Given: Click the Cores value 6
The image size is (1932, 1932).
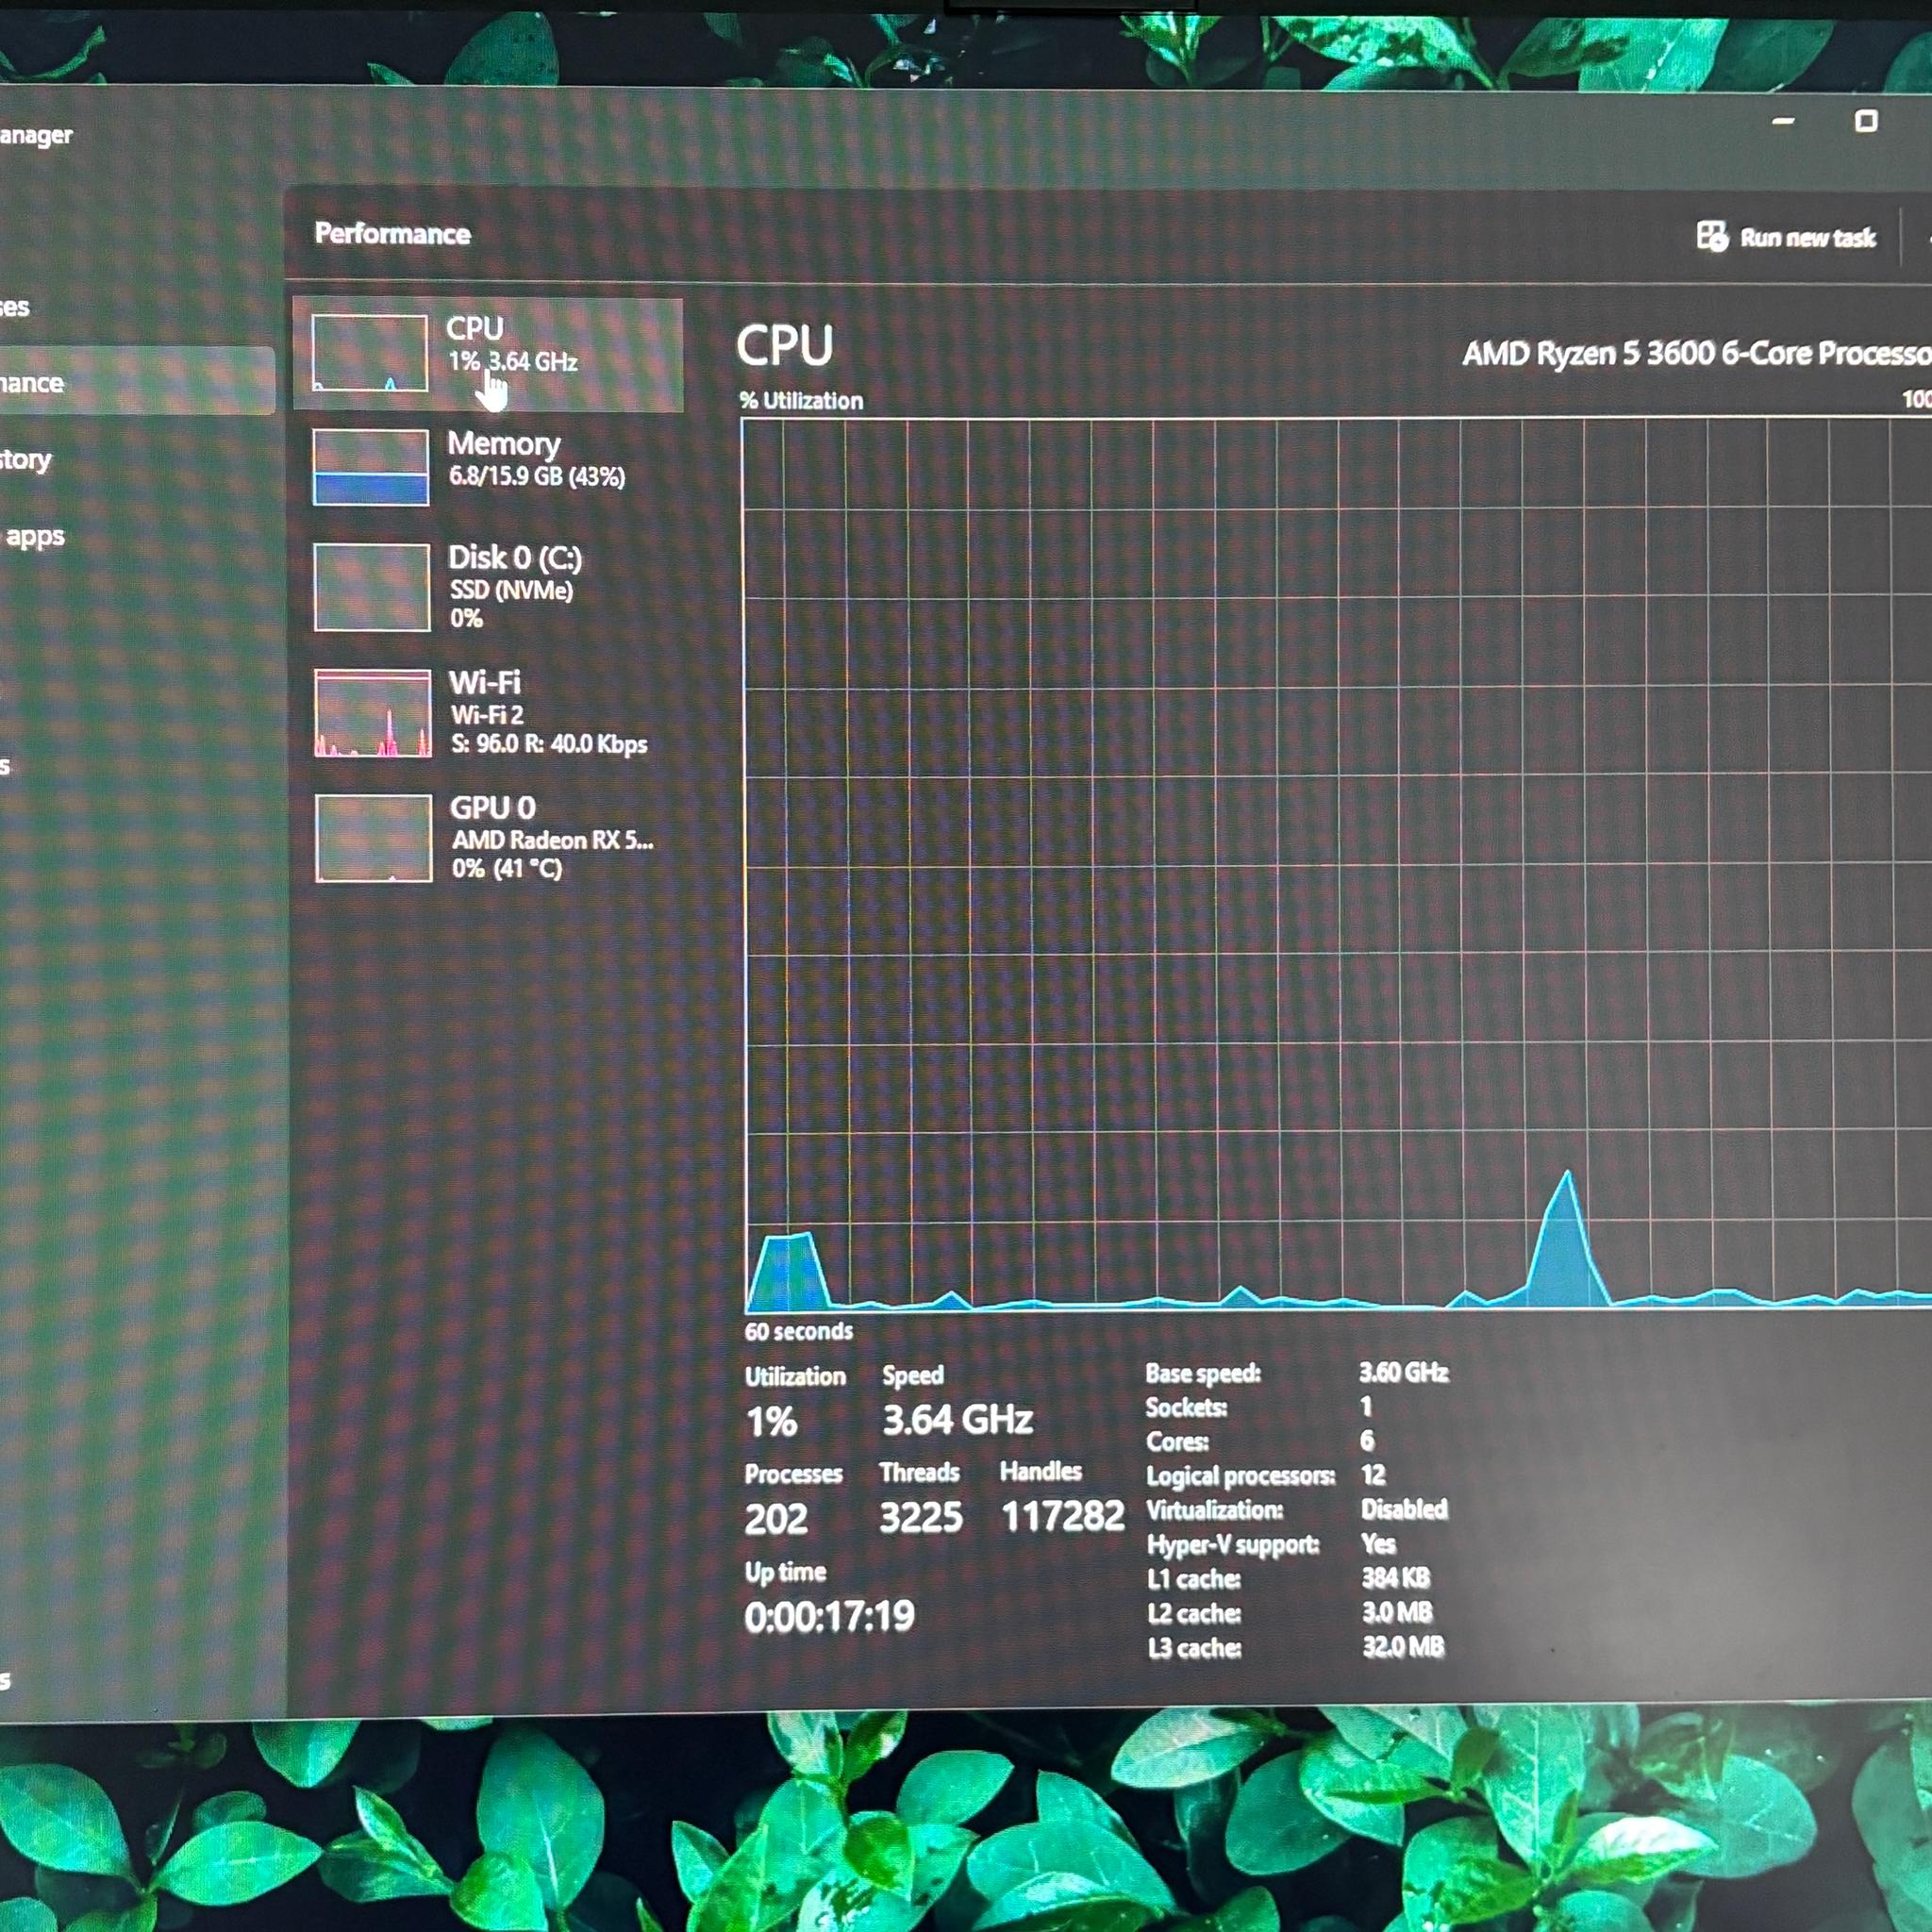Looking at the screenshot, I should pos(1367,1440).
